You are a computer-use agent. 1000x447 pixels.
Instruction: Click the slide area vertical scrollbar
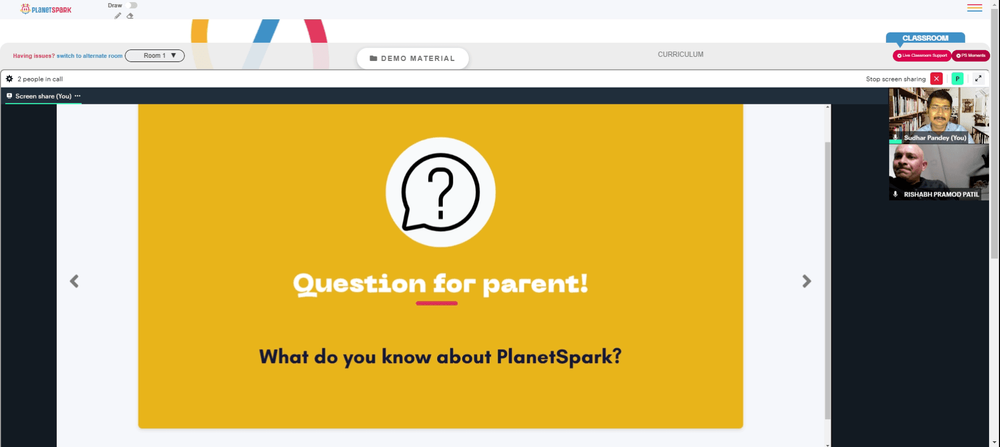tap(828, 281)
